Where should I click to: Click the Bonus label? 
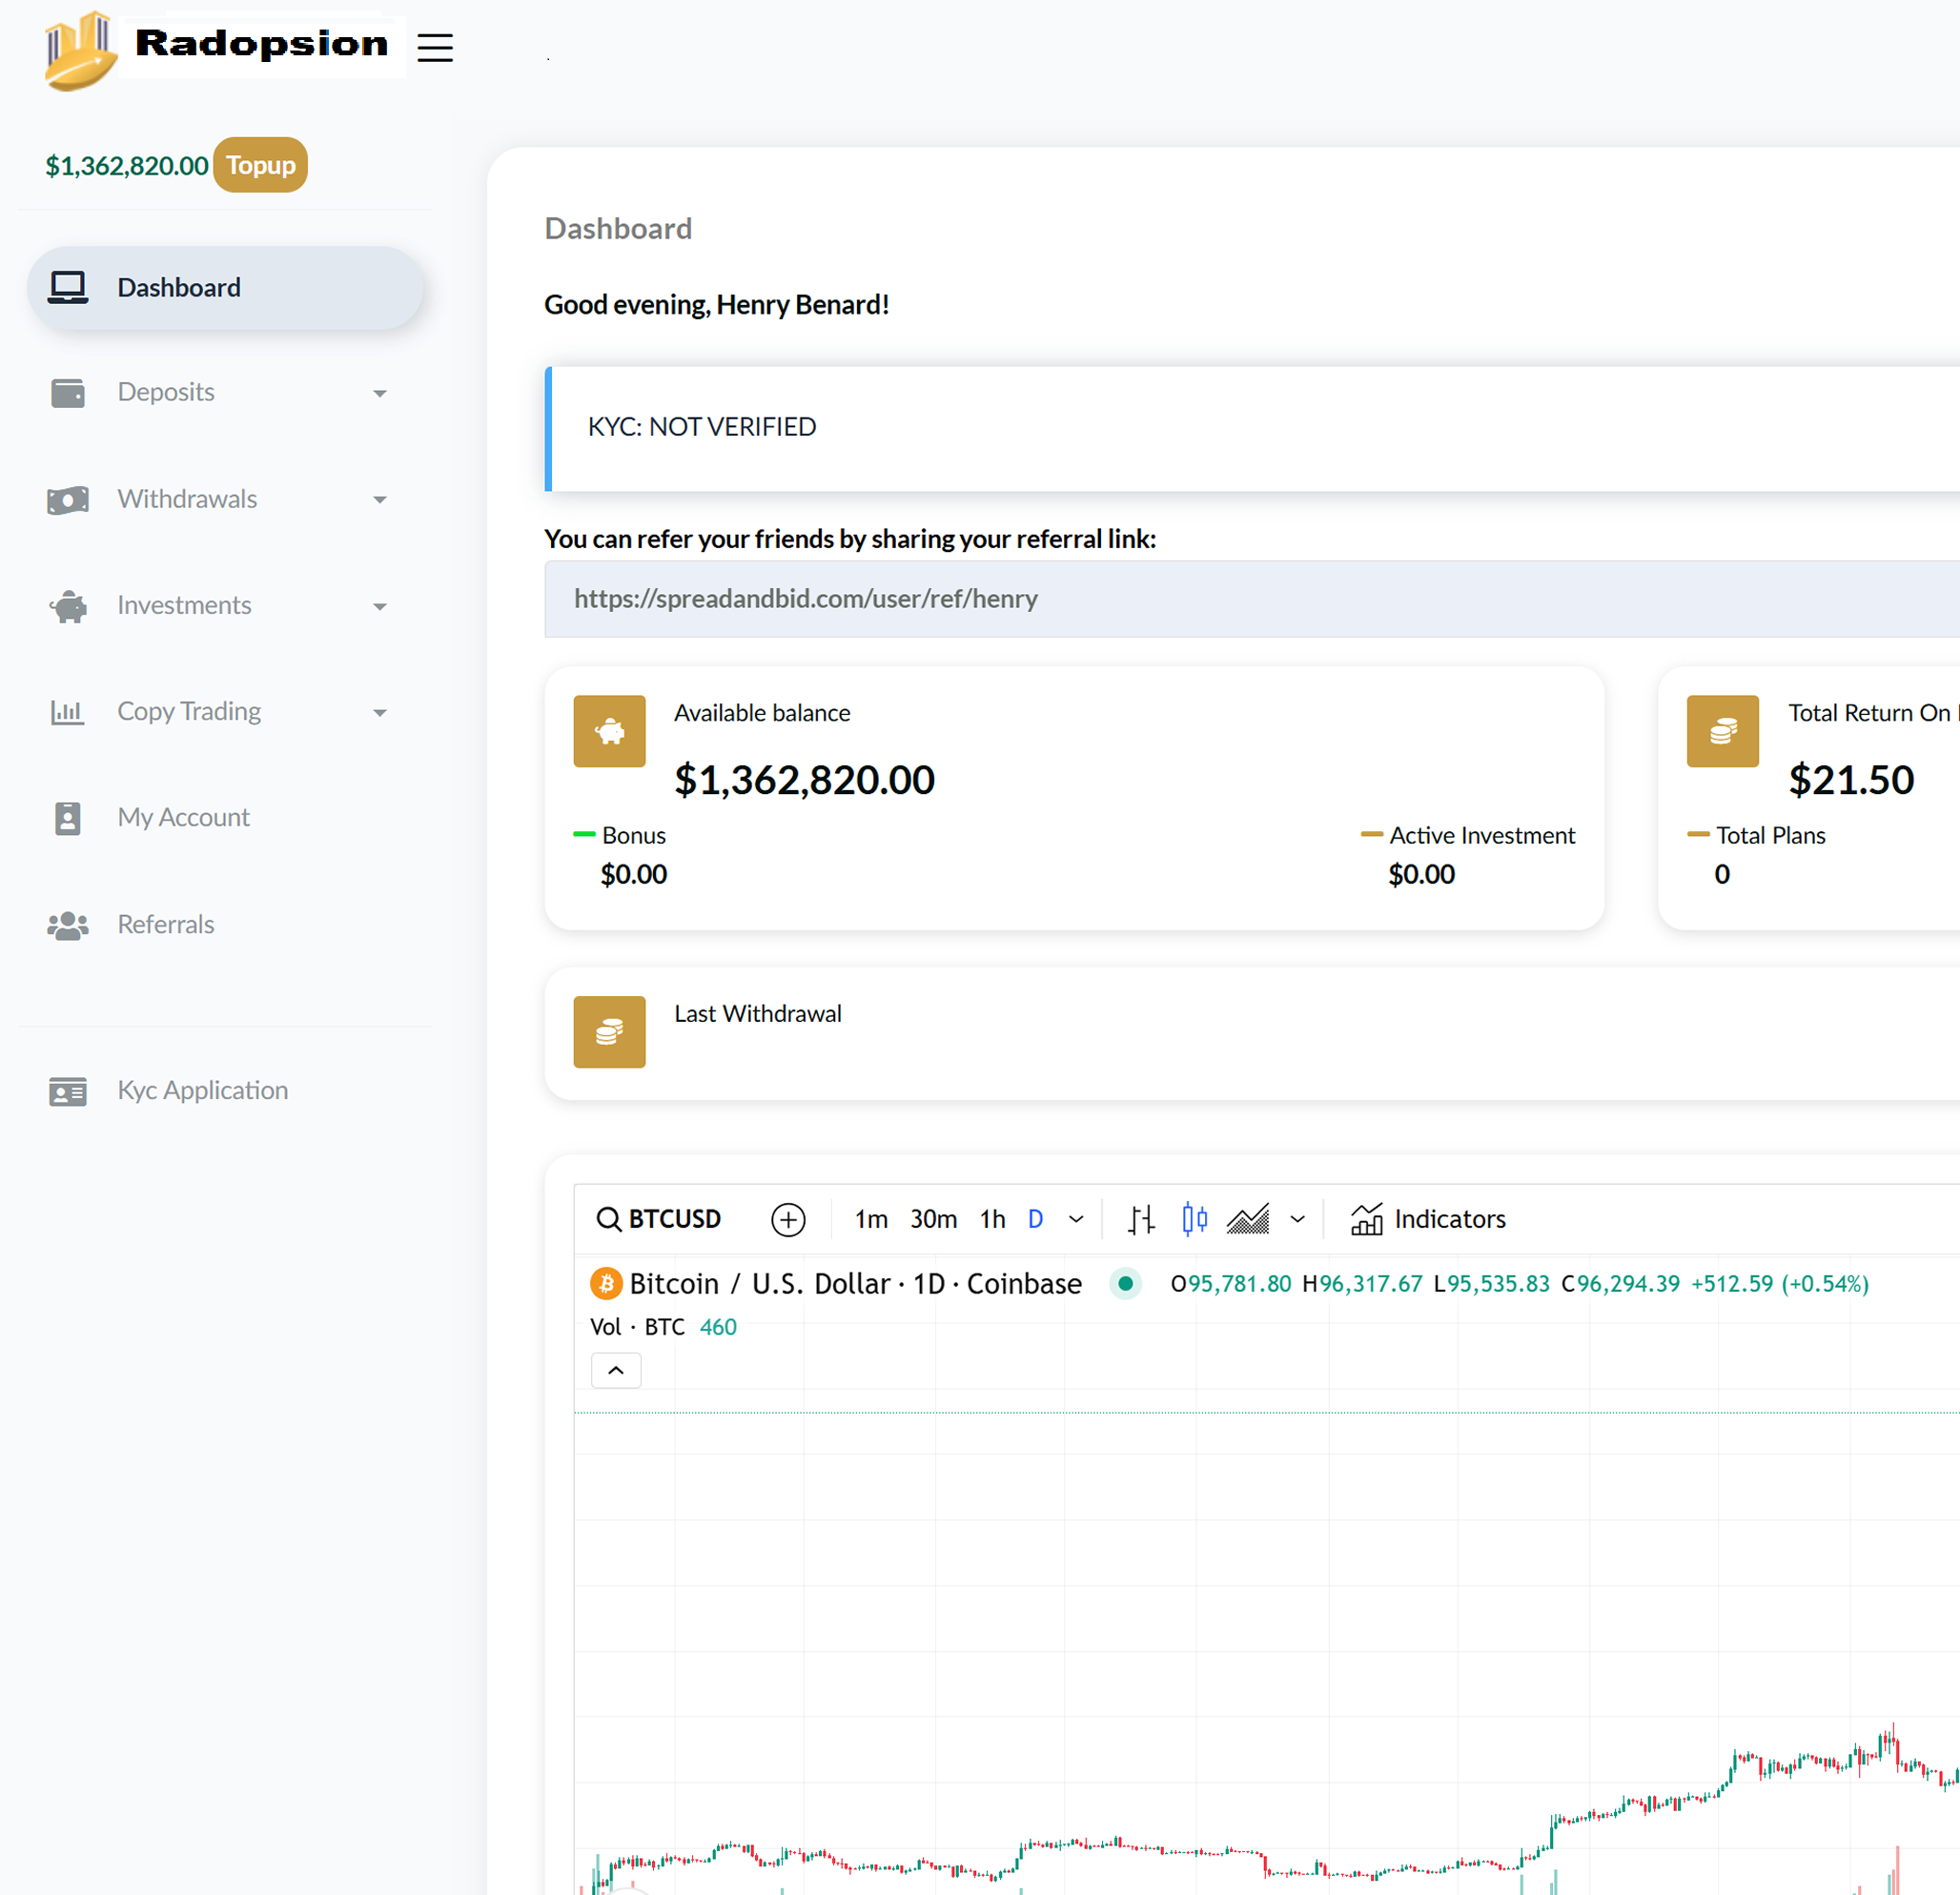(x=633, y=835)
